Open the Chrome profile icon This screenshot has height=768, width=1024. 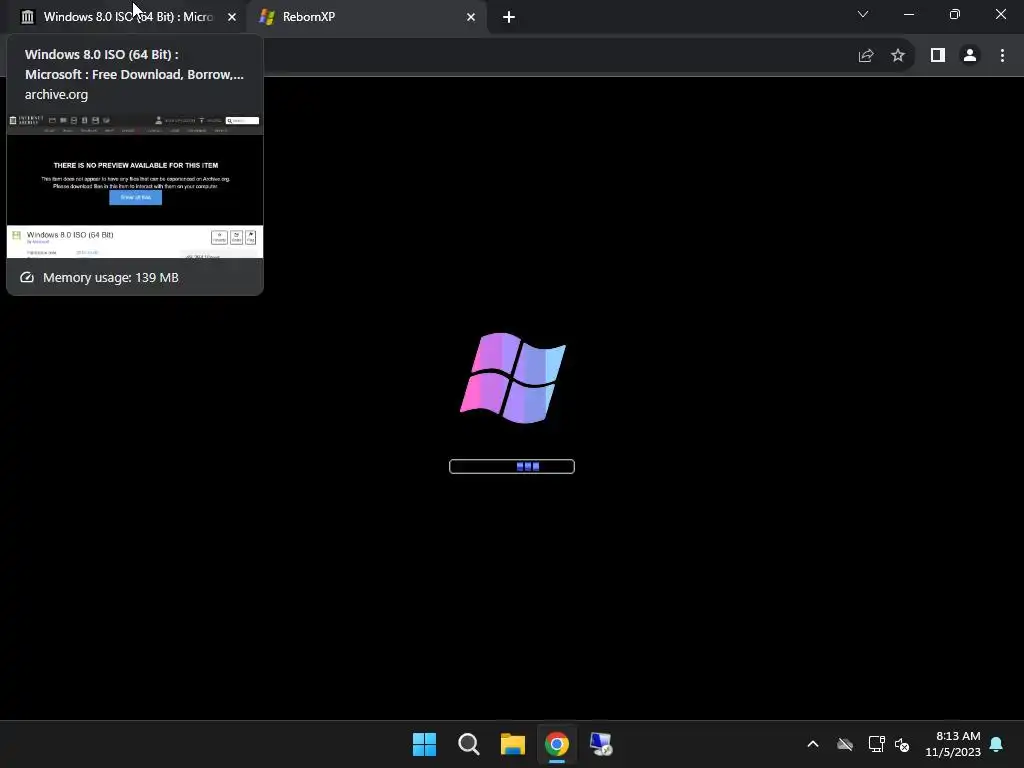(970, 56)
